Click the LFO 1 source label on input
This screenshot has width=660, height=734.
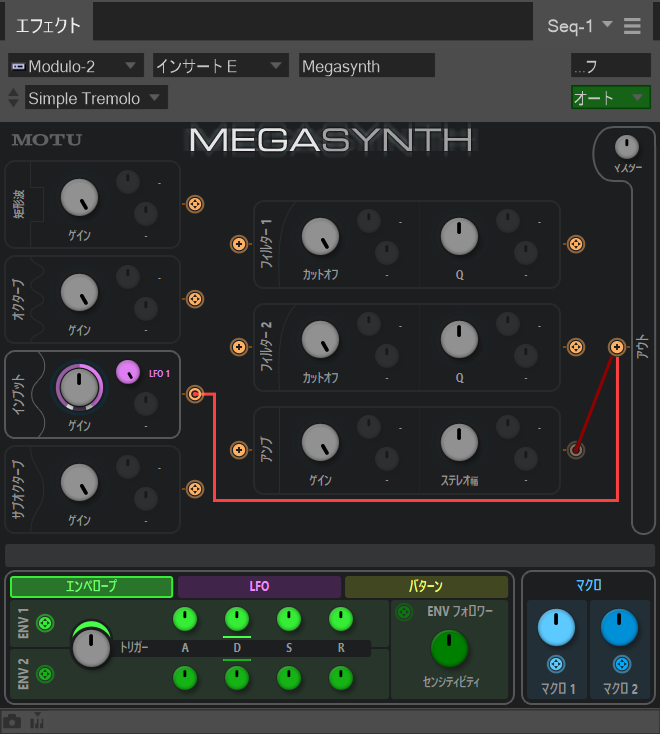[x=159, y=374]
